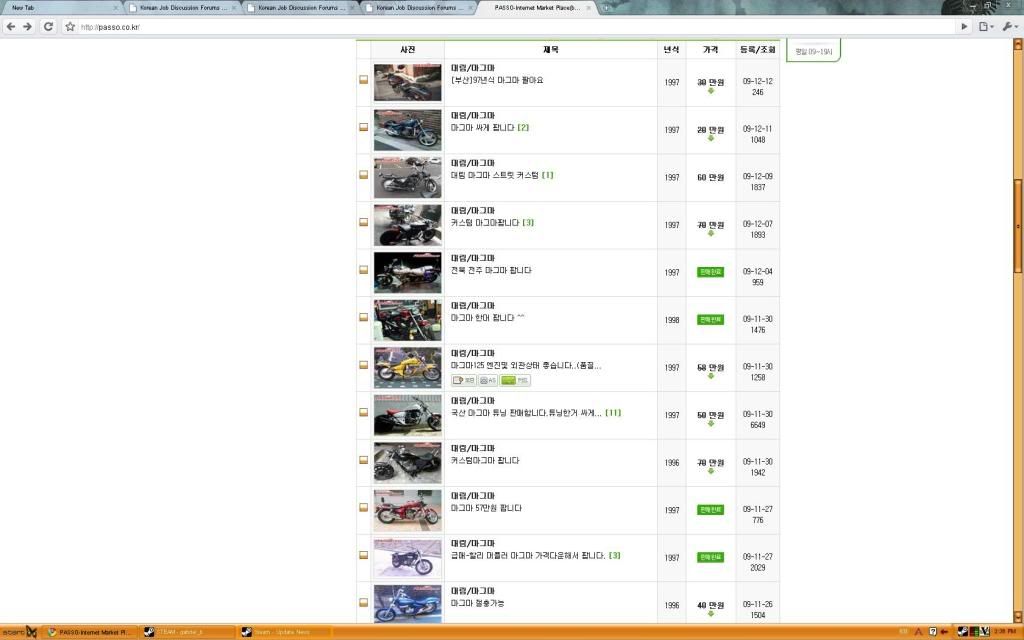The height and width of the screenshot is (640, 1024).
Task: Switch to the New Tab browser tab
Action: click(60, 8)
